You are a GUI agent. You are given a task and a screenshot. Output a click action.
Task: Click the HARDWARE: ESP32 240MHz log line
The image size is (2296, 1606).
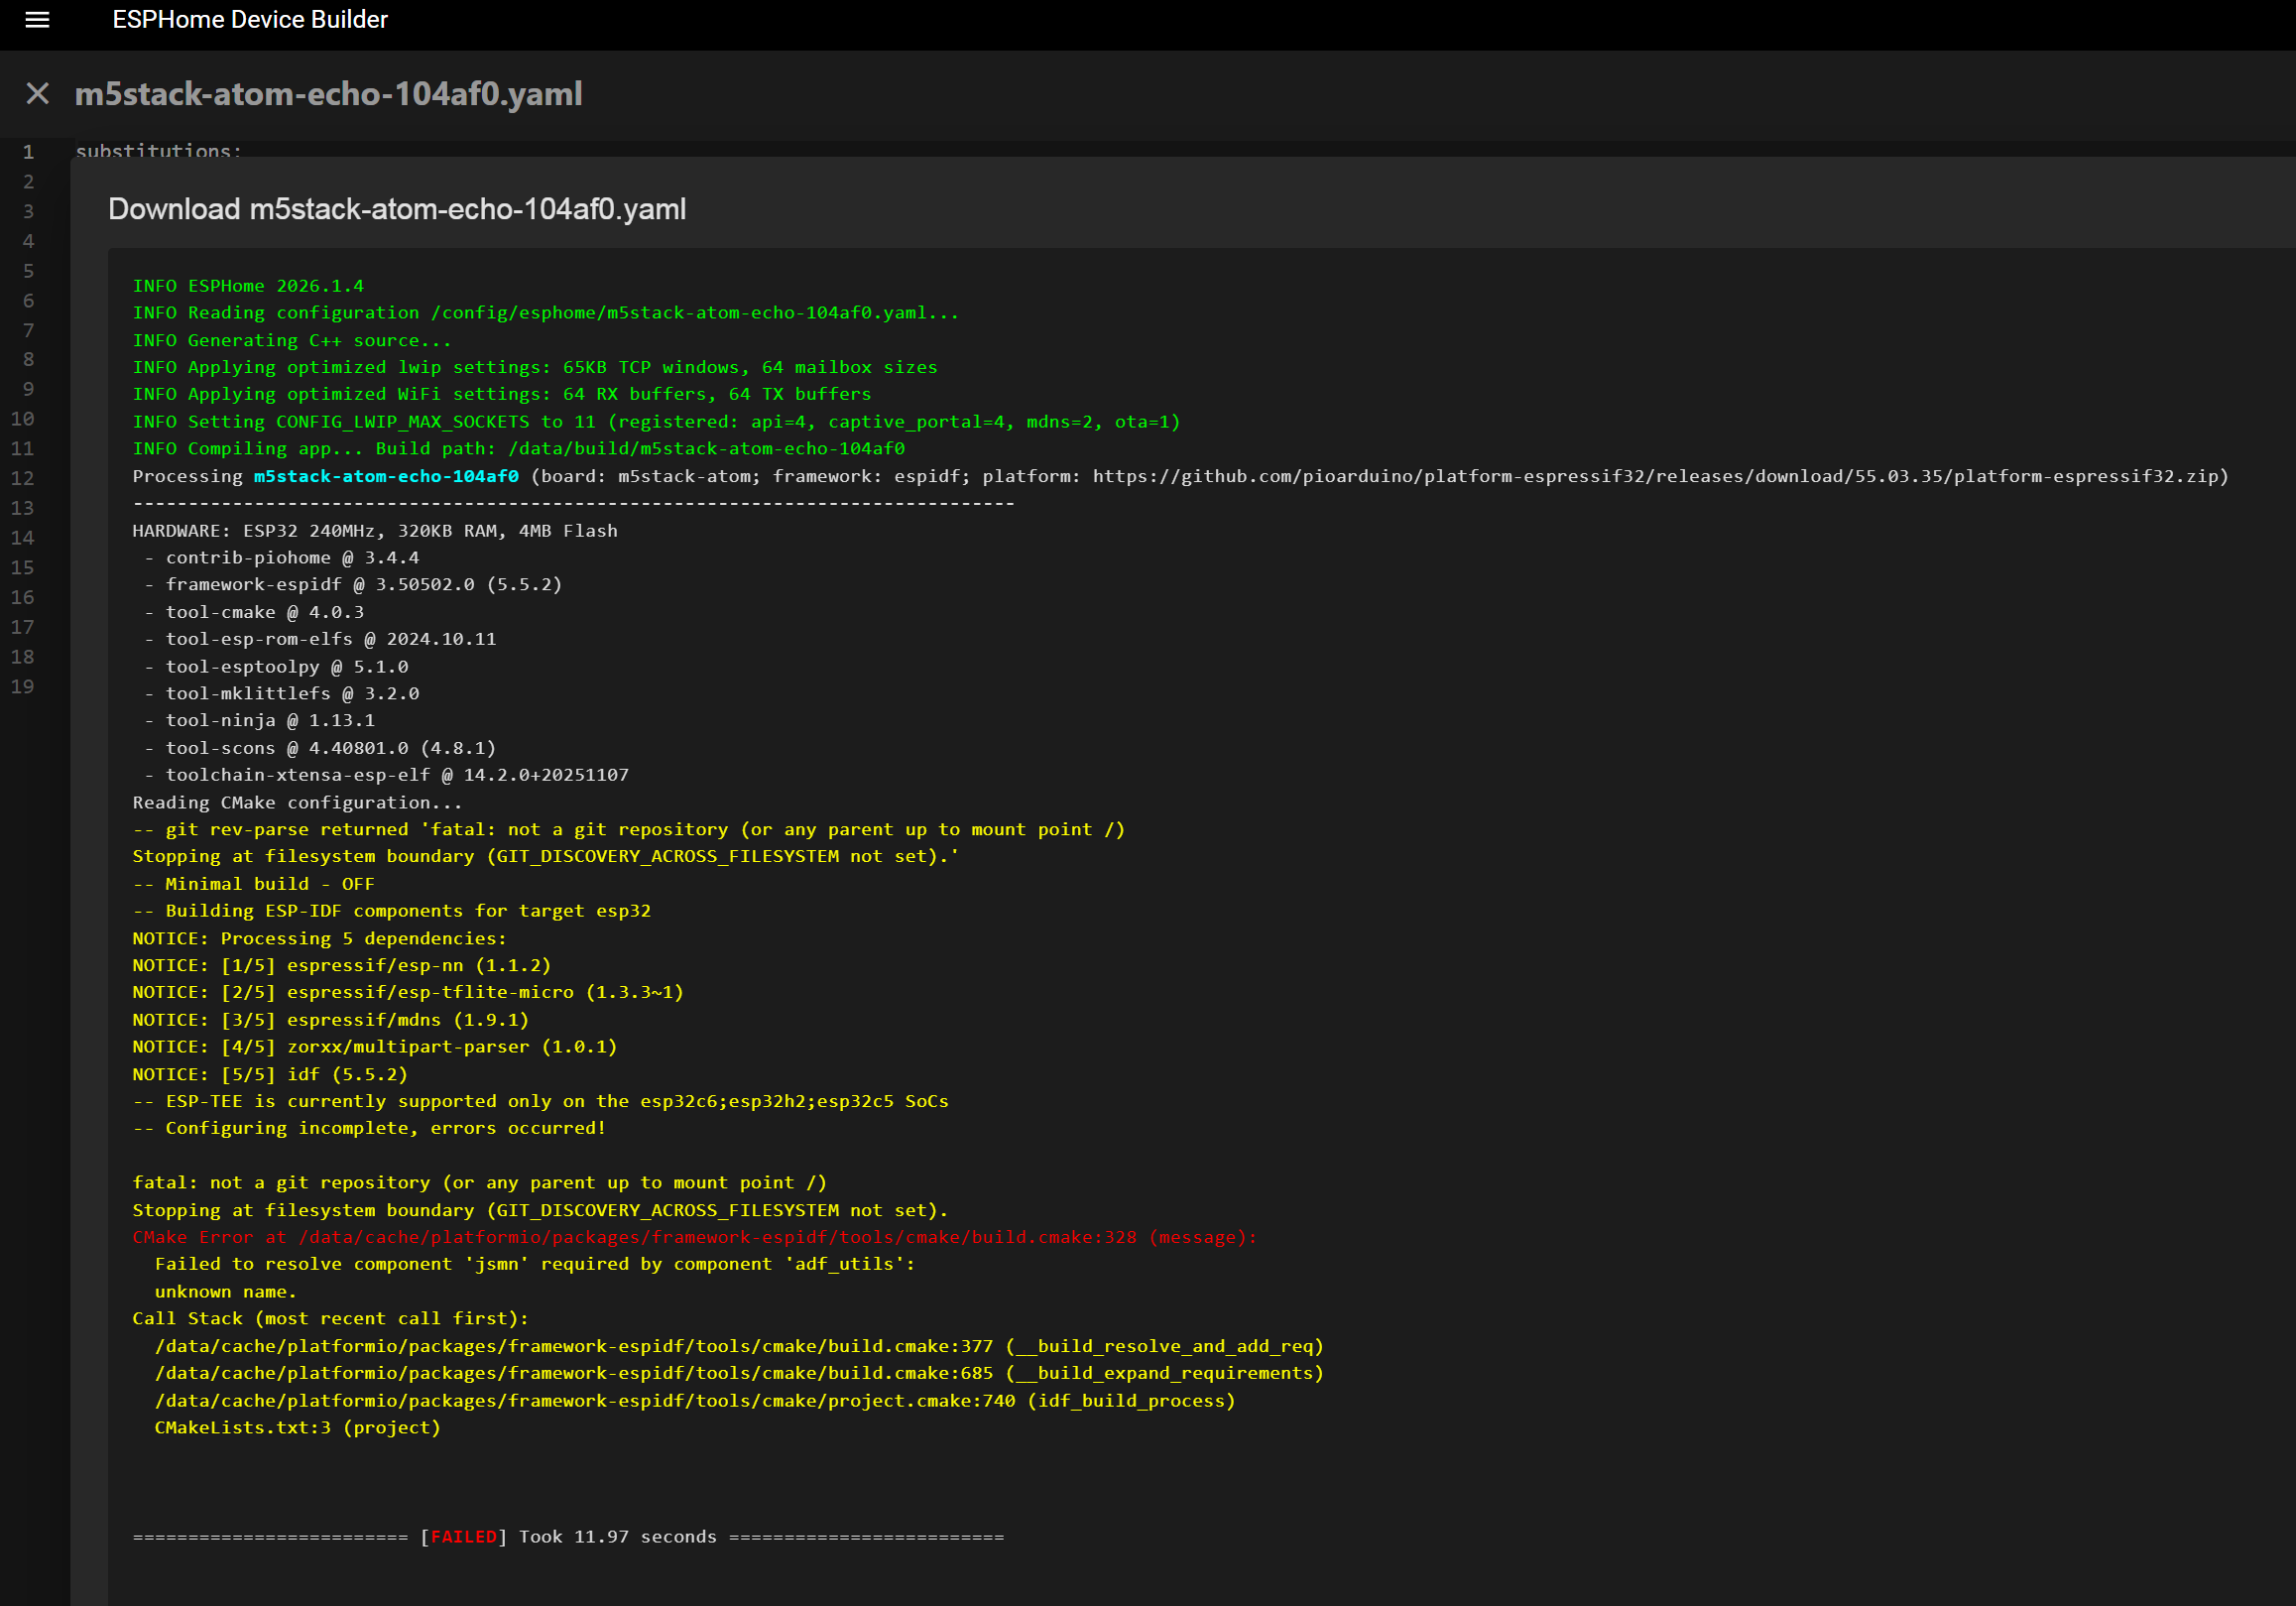pos(374,531)
